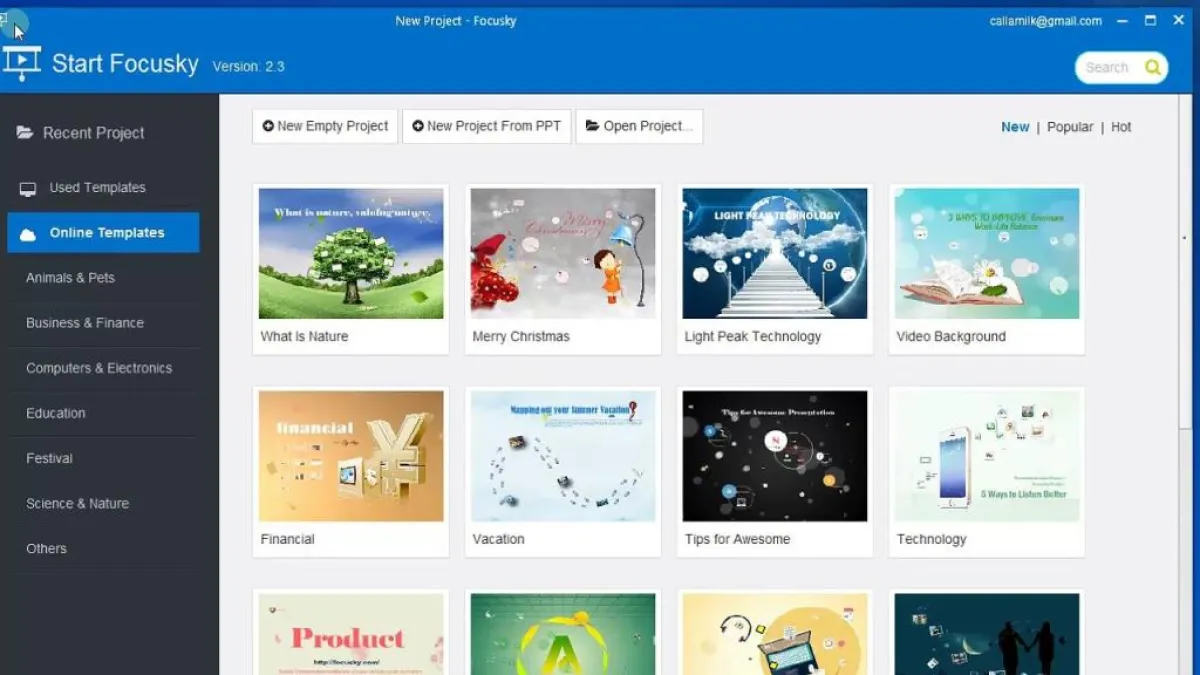This screenshot has height=675, width=1200.
Task: Open the Business & Finance category
Action: 85,323
